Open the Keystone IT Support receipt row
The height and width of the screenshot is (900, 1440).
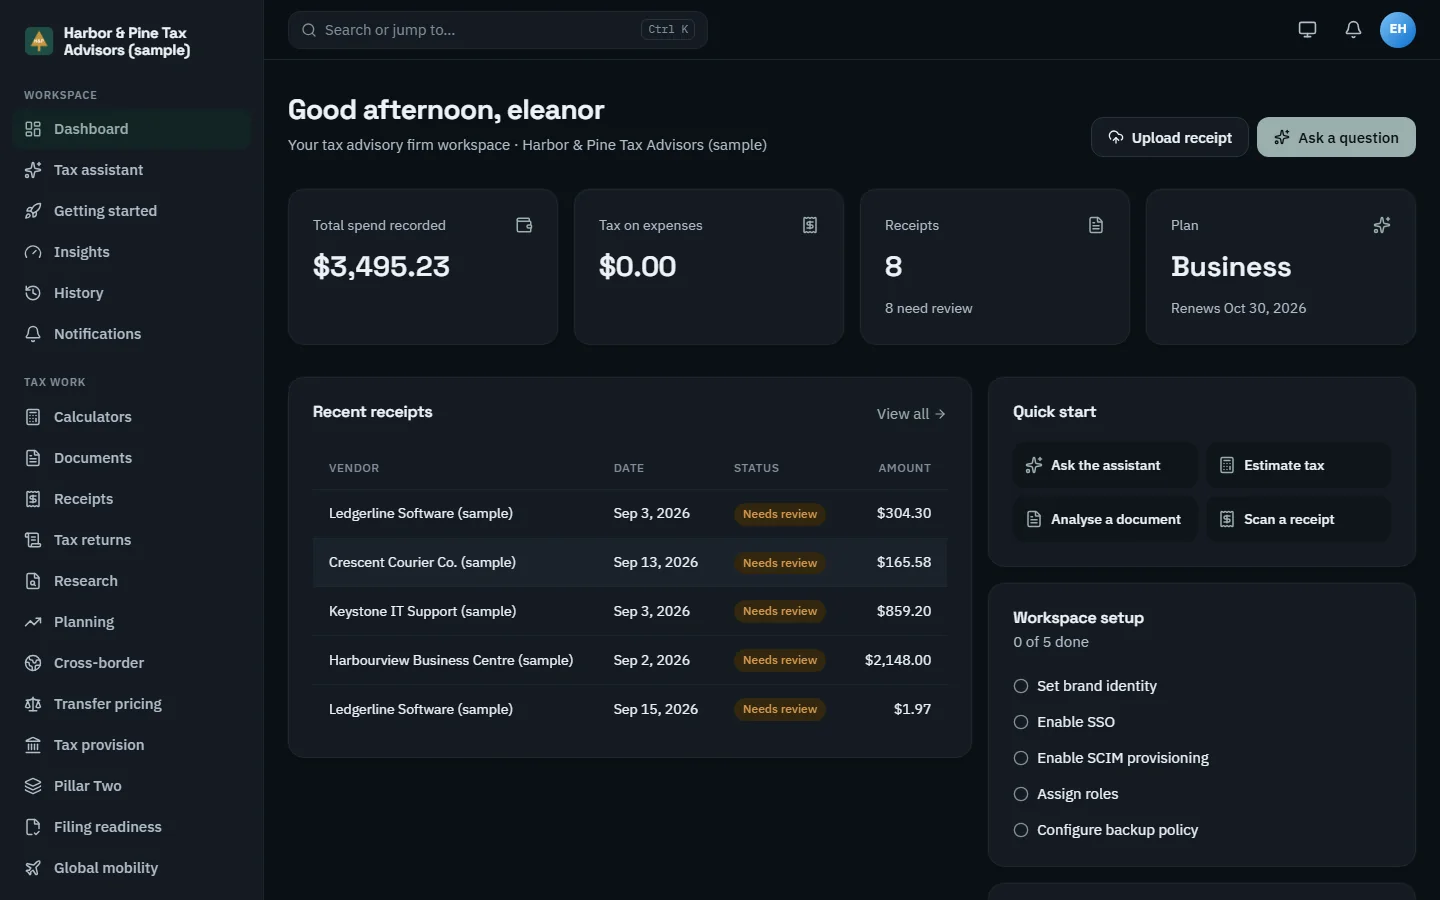pos(630,611)
